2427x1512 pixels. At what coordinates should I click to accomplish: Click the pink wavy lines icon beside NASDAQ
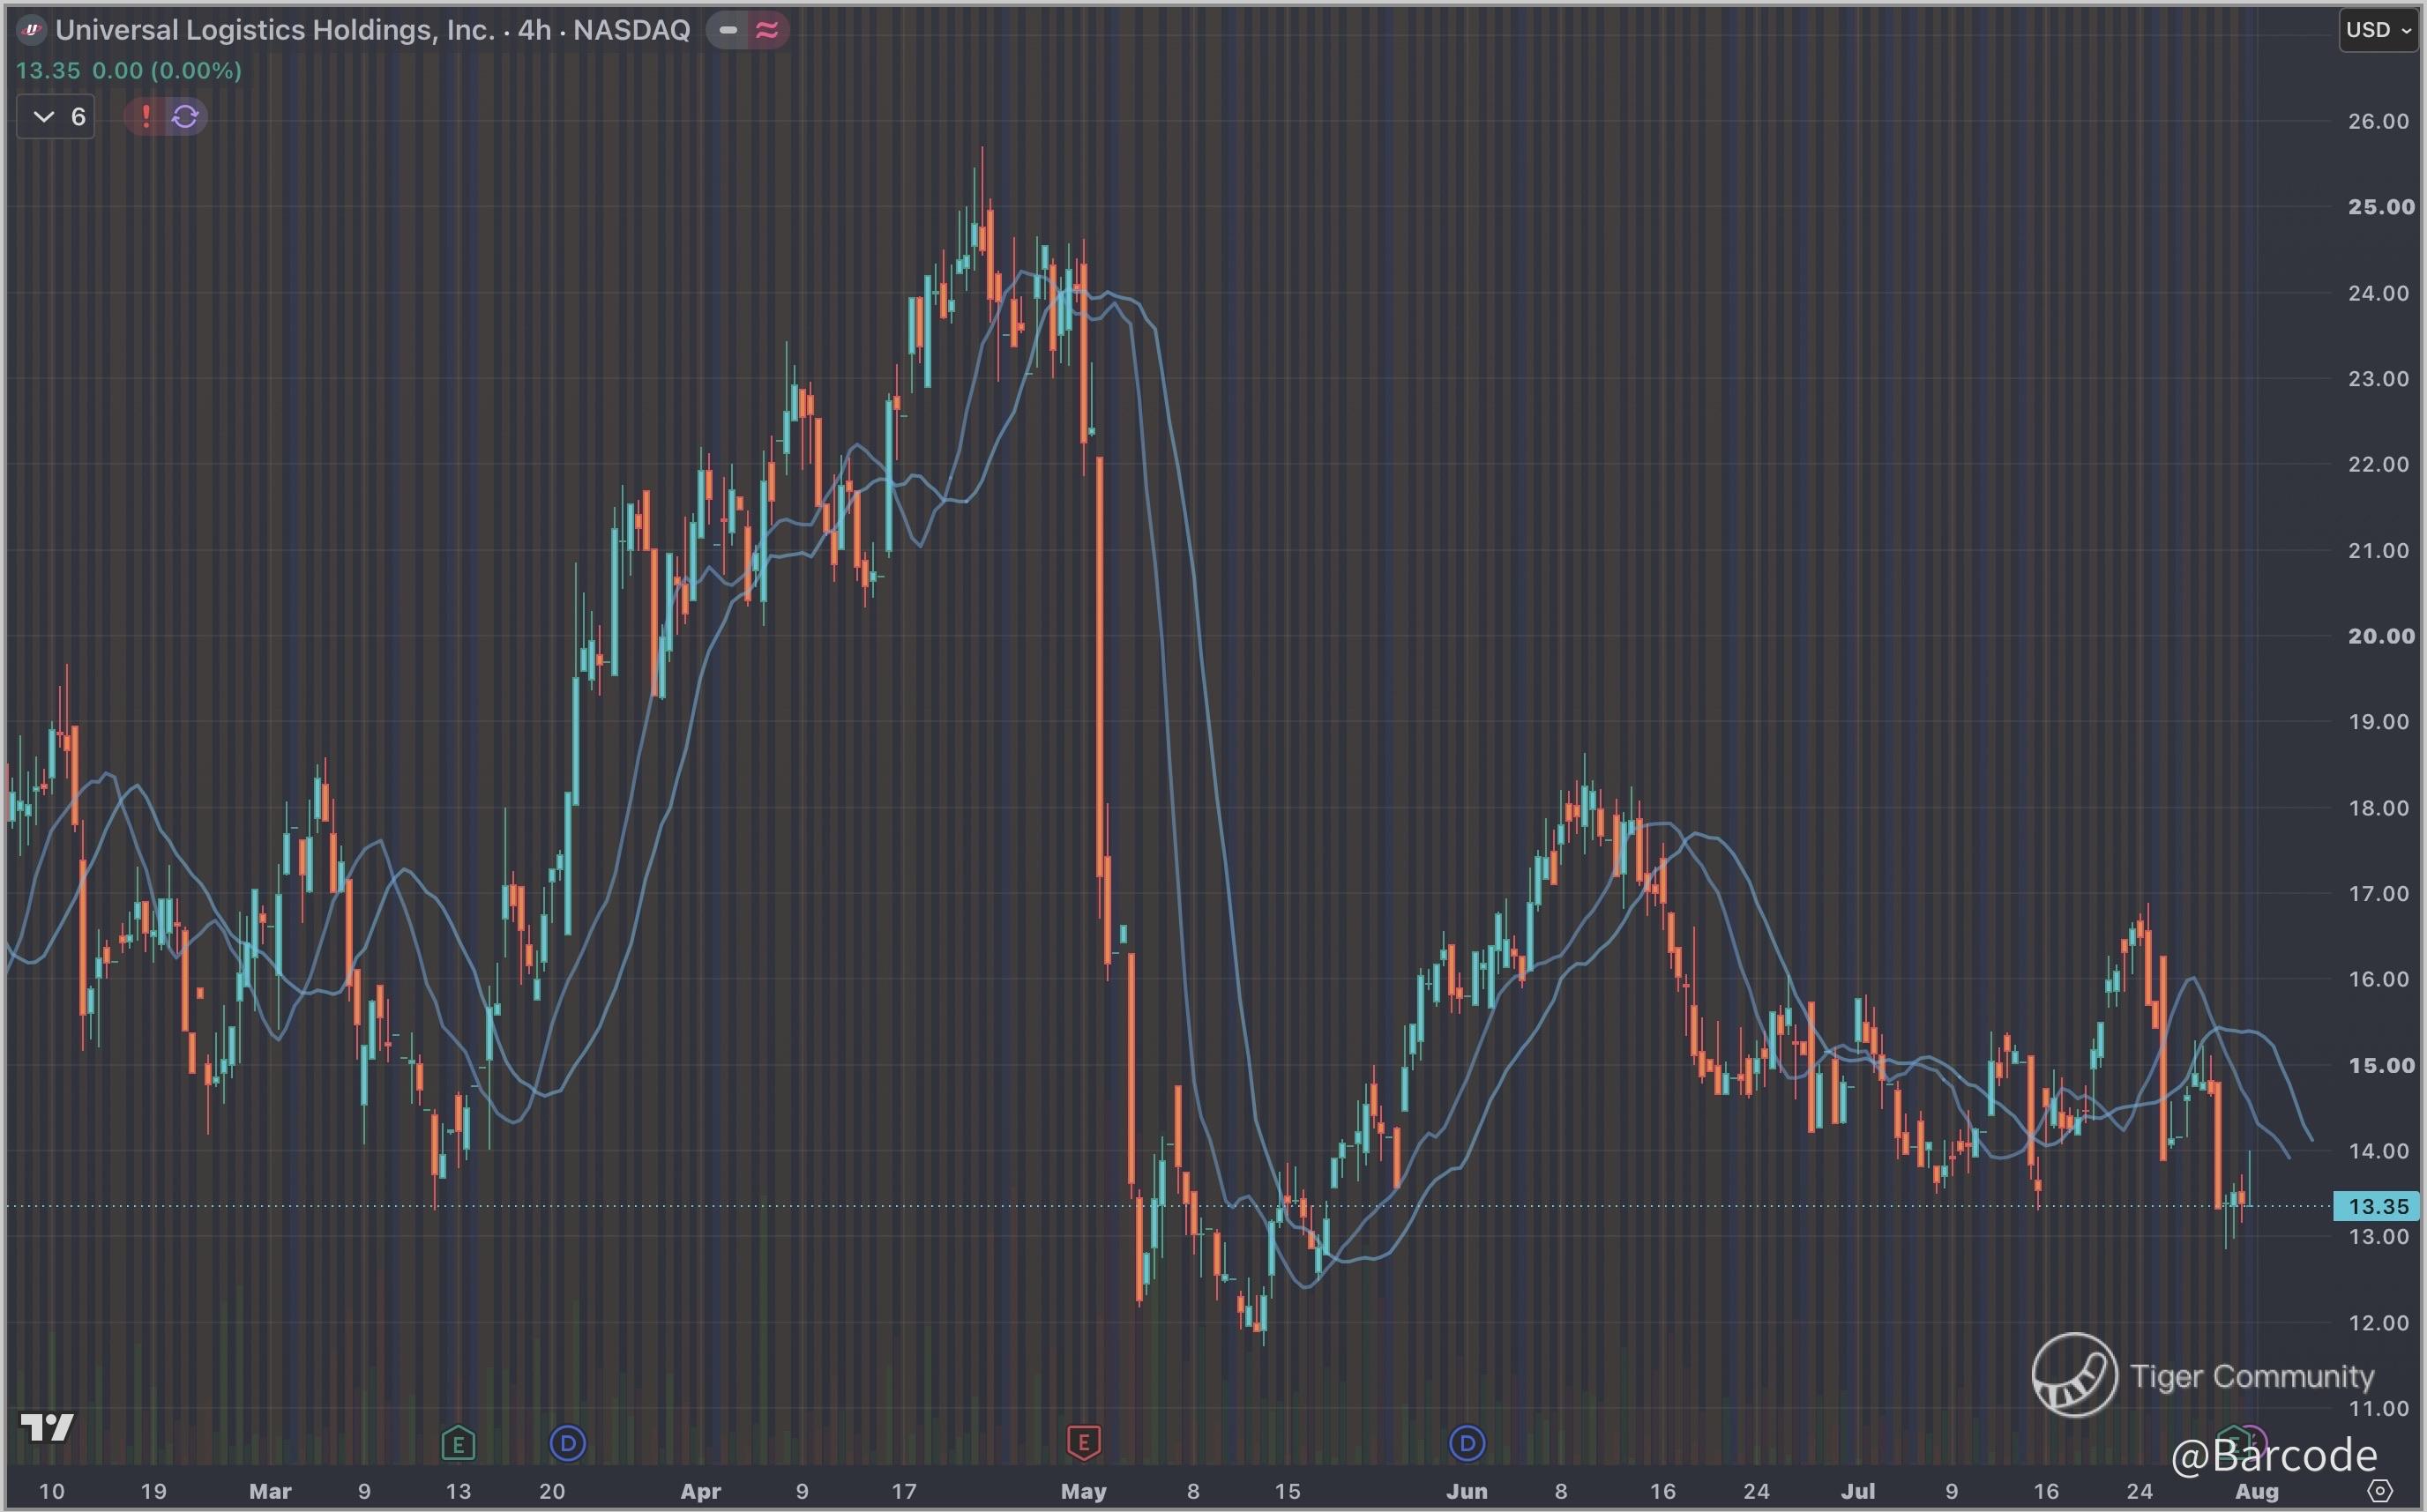pyautogui.click(x=768, y=30)
